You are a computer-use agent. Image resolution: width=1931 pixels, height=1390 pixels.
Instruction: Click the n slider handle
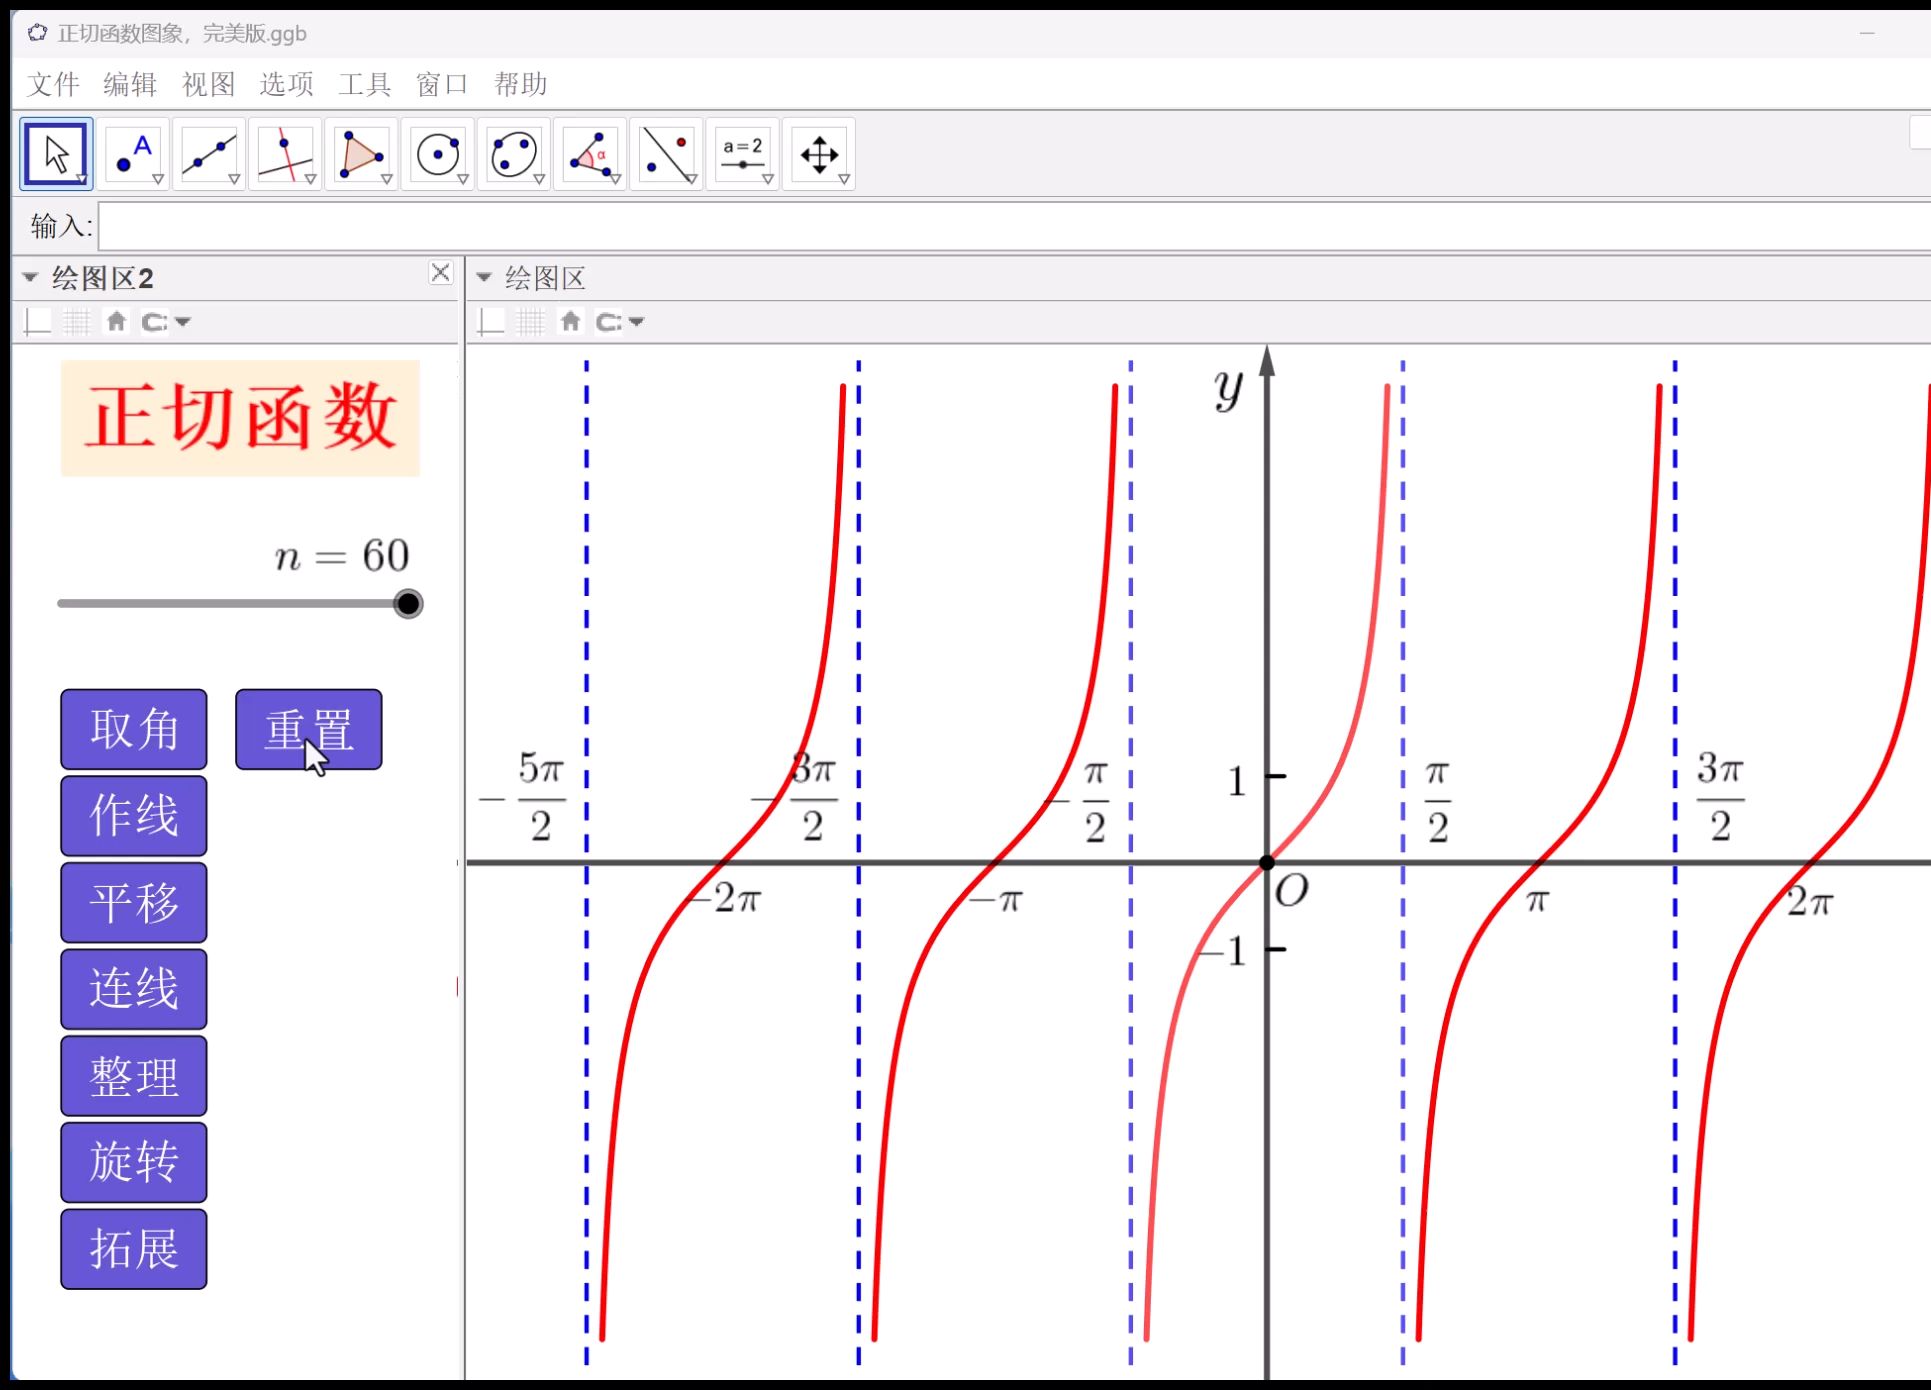408,604
